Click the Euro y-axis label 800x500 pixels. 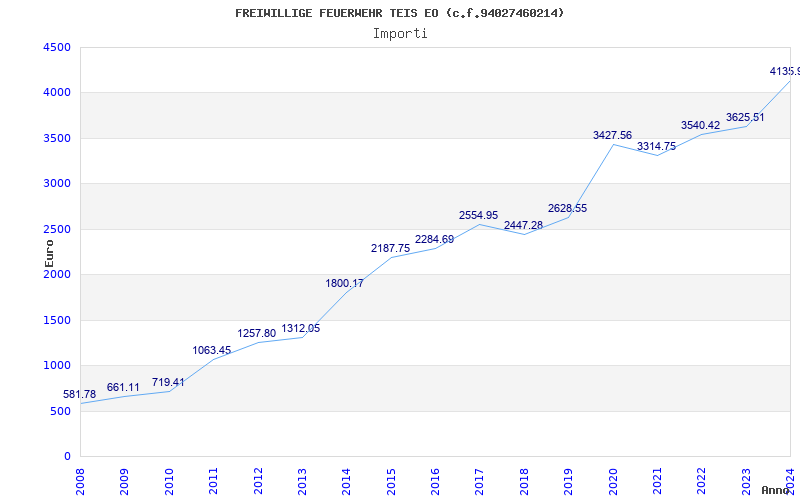tap(49, 252)
